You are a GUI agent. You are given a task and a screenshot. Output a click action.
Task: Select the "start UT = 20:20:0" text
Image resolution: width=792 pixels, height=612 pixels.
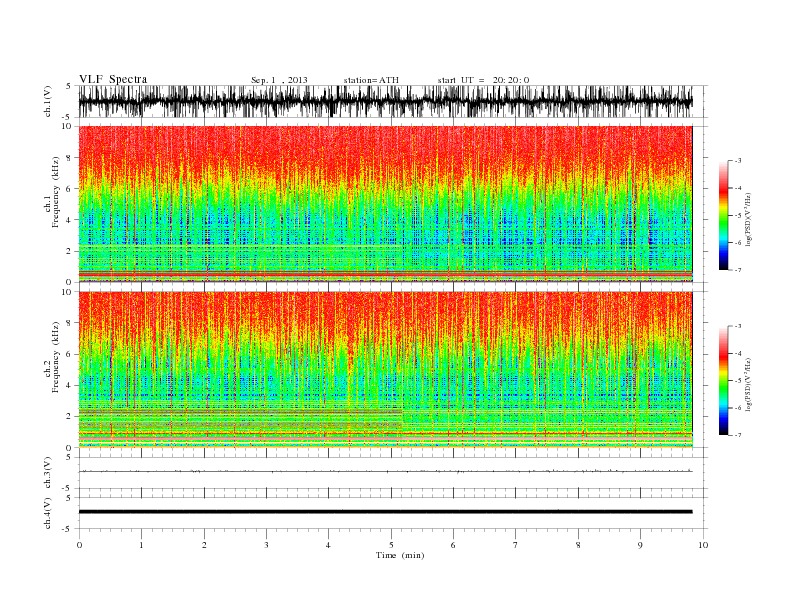click(x=483, y=80)
